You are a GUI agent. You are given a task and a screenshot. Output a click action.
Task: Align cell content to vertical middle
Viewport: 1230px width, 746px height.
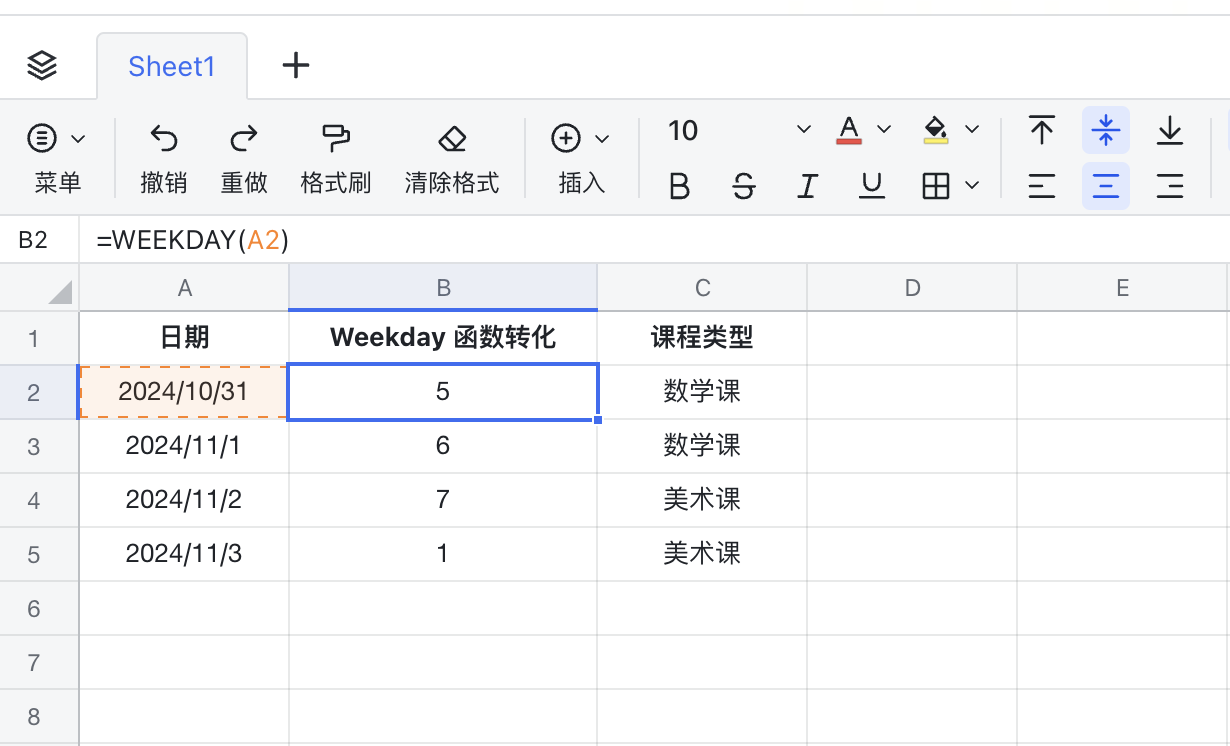[x=1106, y=130]
